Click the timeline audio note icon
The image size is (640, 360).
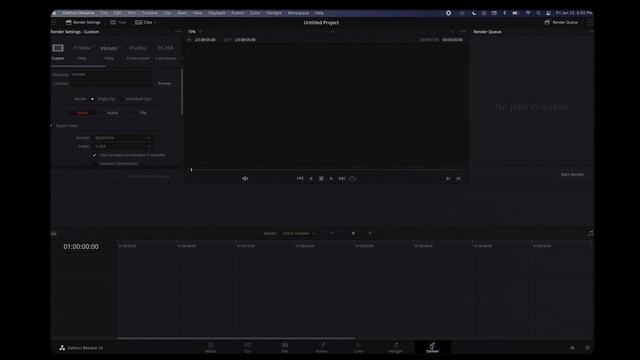tap(590, 233)
